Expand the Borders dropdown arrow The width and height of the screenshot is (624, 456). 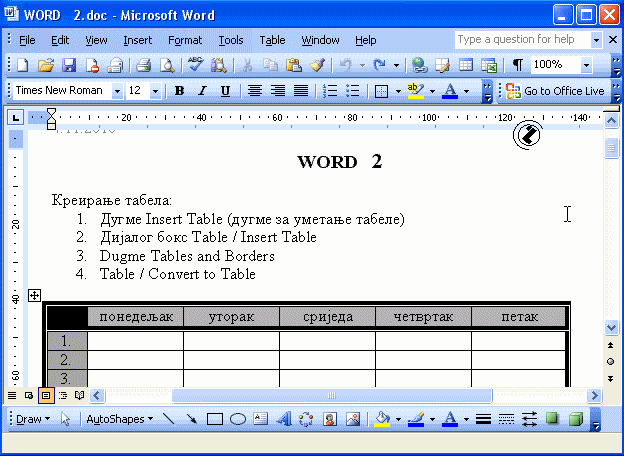[398, 91]
